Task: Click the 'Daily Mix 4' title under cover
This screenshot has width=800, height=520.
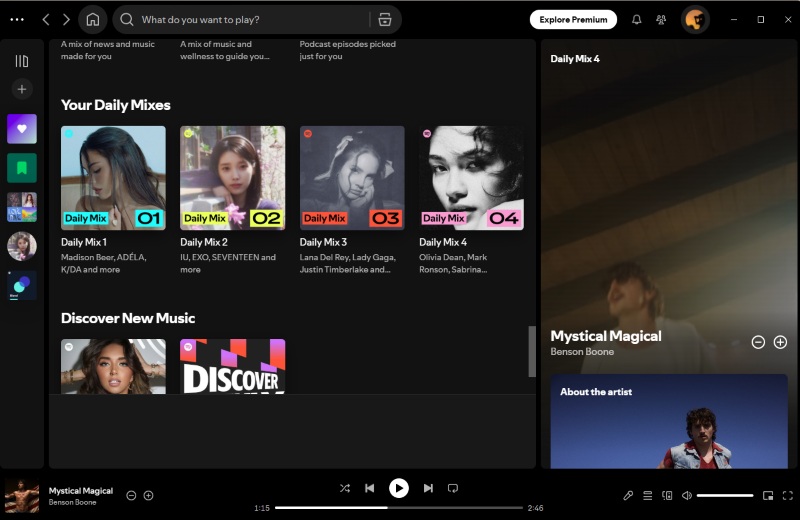Action: pyautogui.click(x=443, y=242)
